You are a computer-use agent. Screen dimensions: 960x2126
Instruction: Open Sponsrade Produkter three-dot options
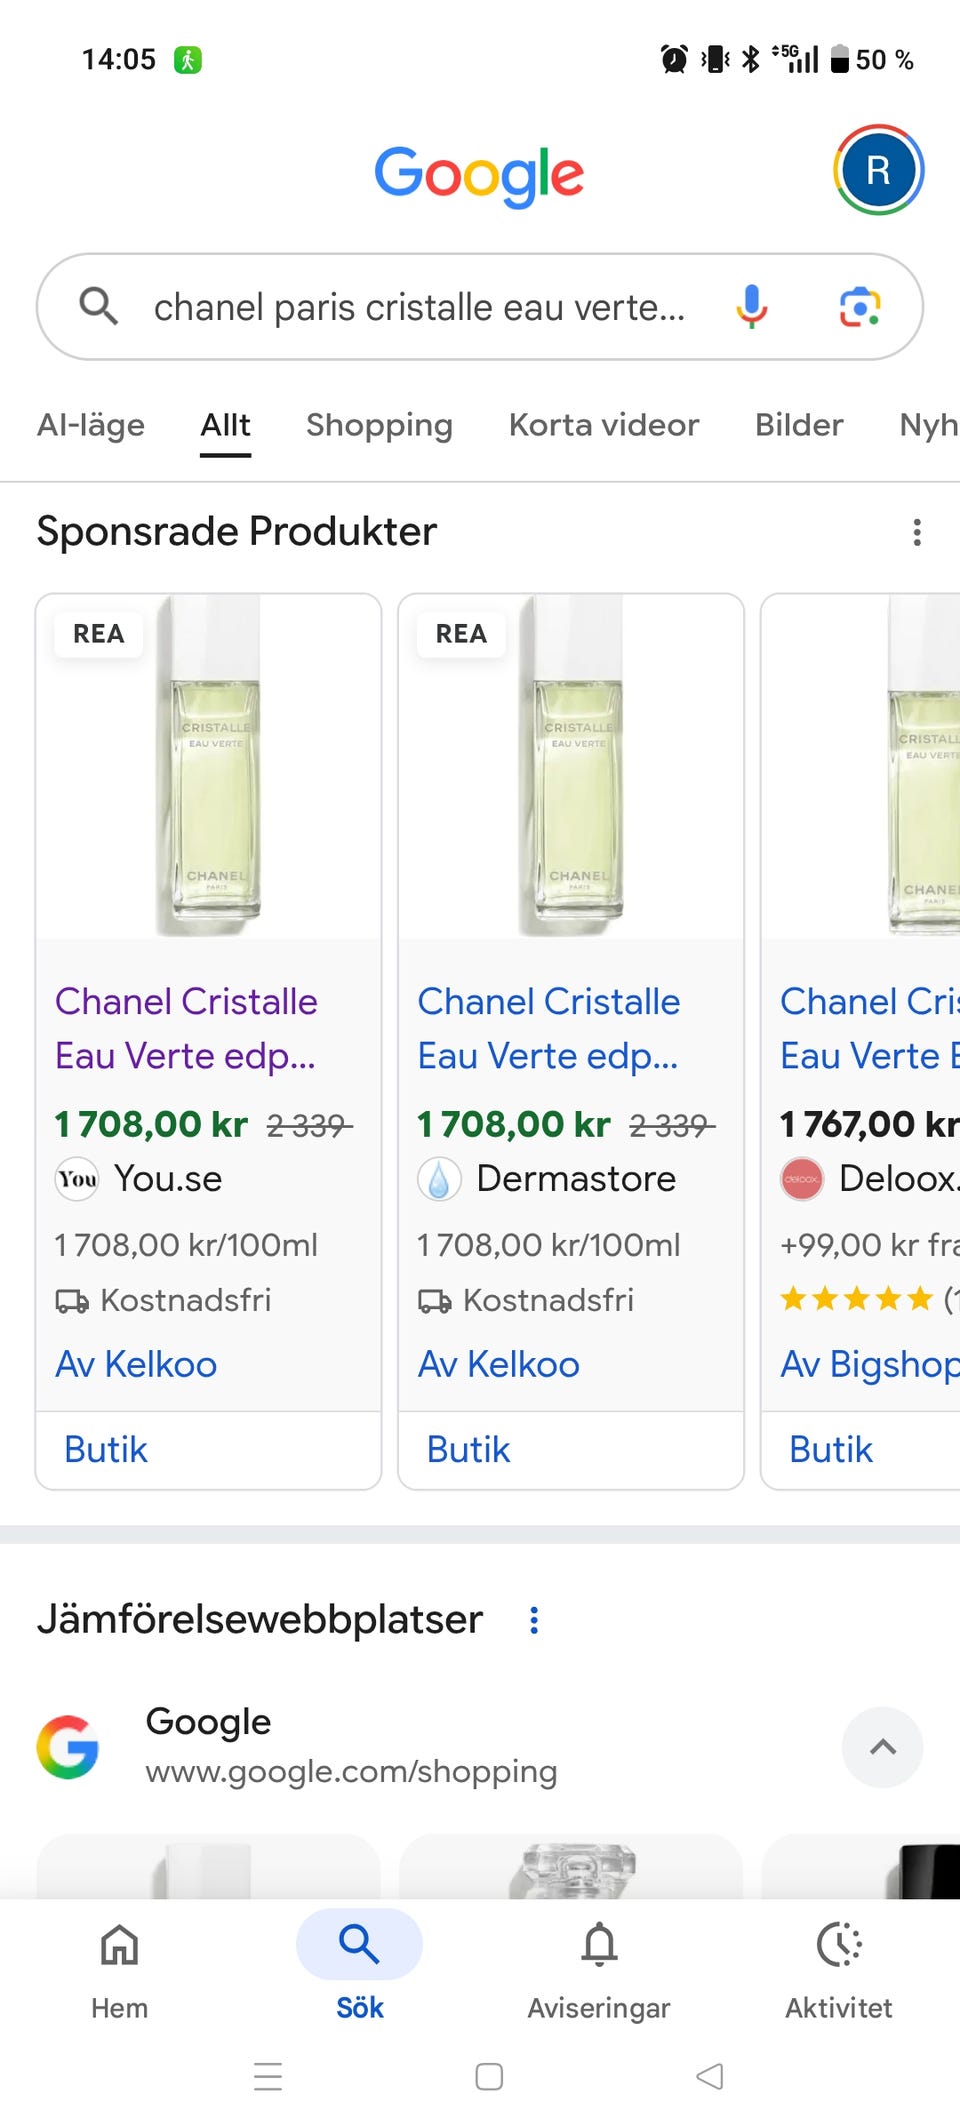pos(917,532)
